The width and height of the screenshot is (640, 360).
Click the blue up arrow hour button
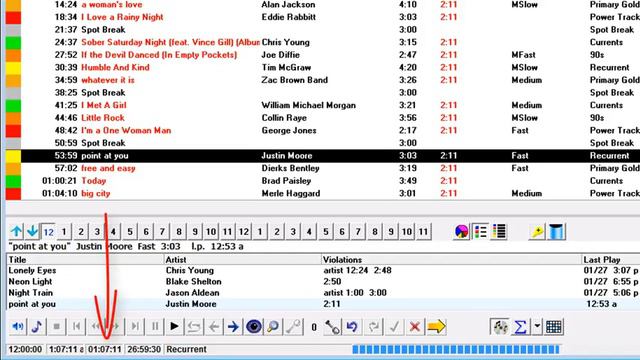16,232
